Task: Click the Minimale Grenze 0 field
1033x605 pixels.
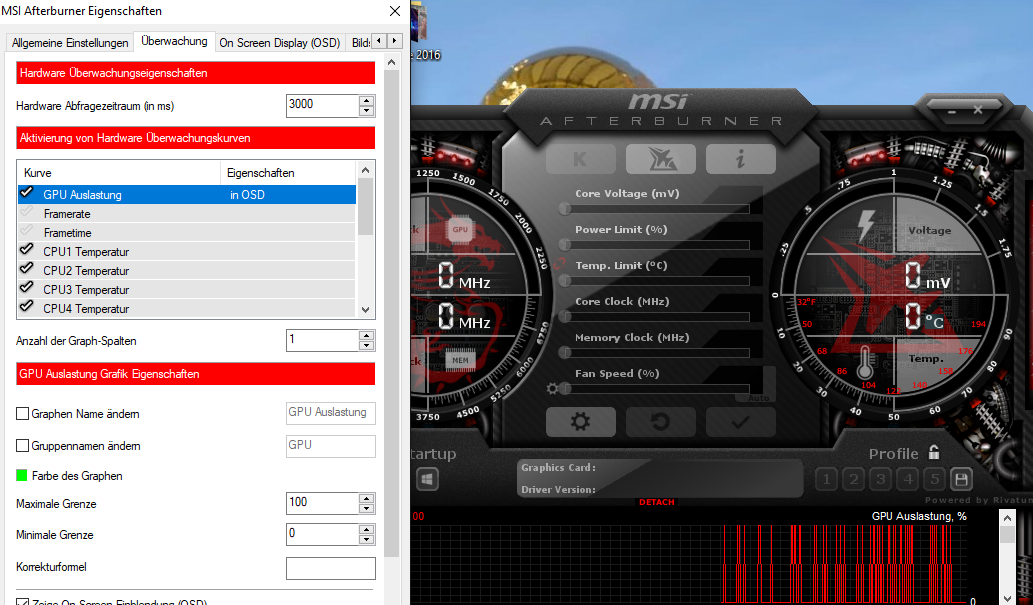Action: coord(323,534)
